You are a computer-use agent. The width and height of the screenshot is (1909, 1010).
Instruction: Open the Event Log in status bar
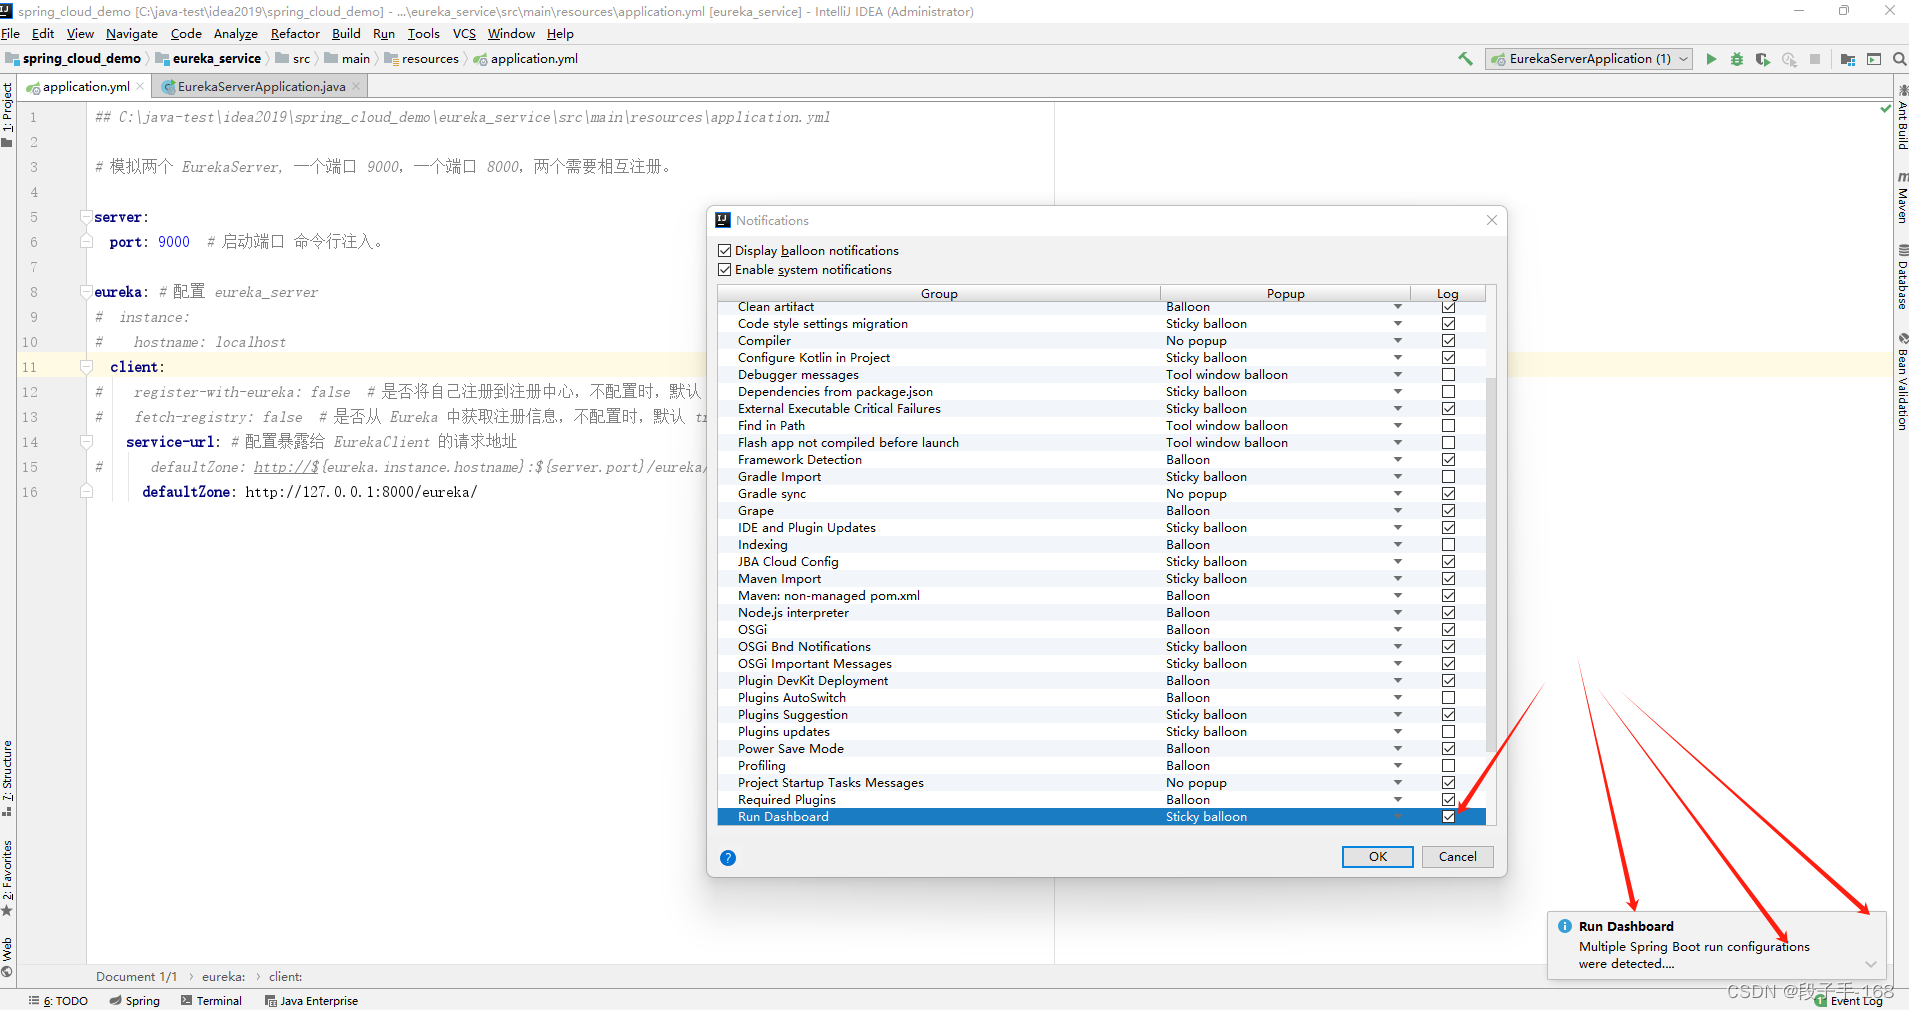(x=1848, y=1000)
